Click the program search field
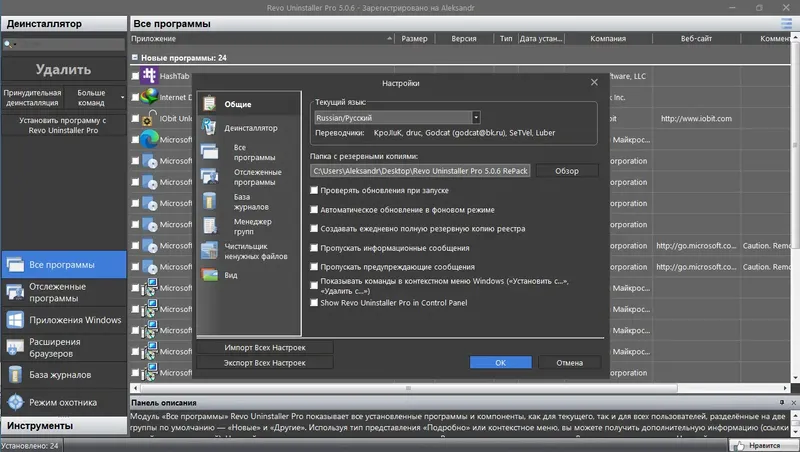 point(64,44)
